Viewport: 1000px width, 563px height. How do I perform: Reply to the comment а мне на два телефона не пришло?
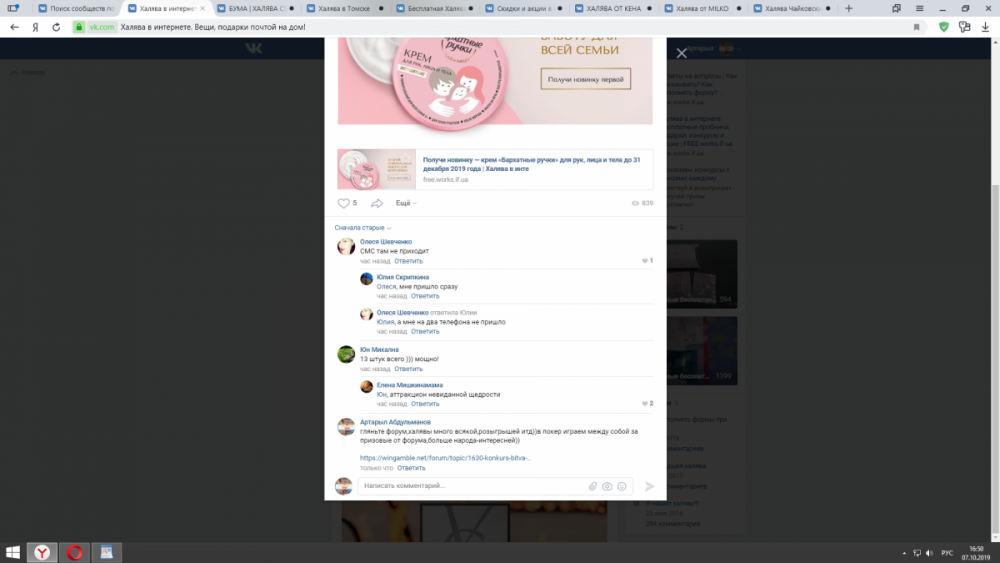(425, 331)
